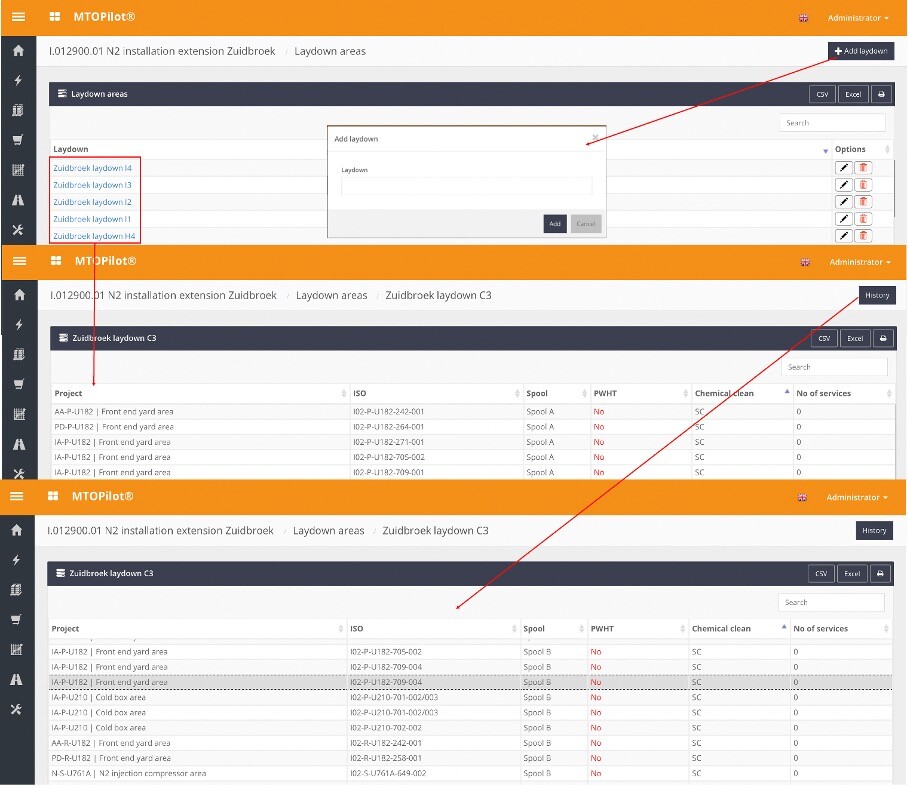Export the Laydown areas table as CSV

822,94
